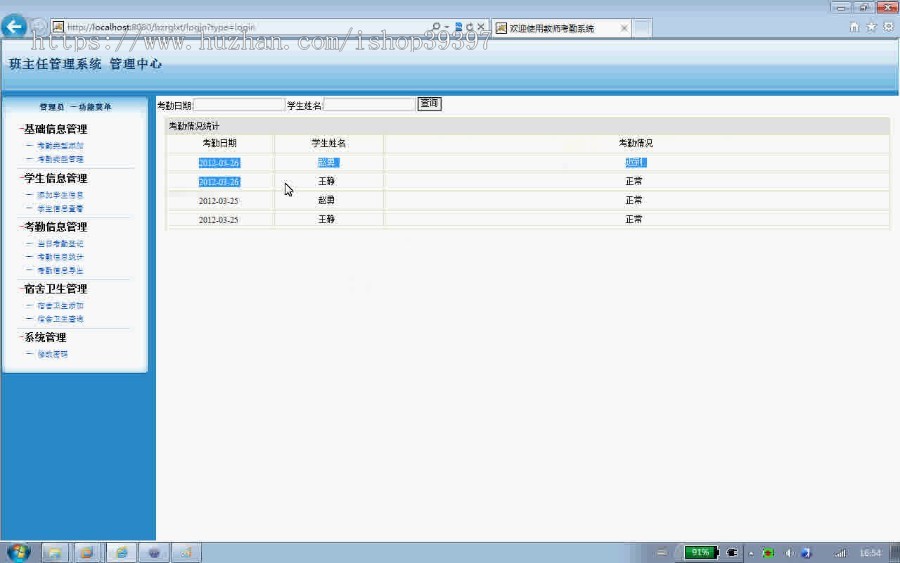Click the 考勤日期 input field
This screenshot has height=563, width=900.
(x=239, y=105)
